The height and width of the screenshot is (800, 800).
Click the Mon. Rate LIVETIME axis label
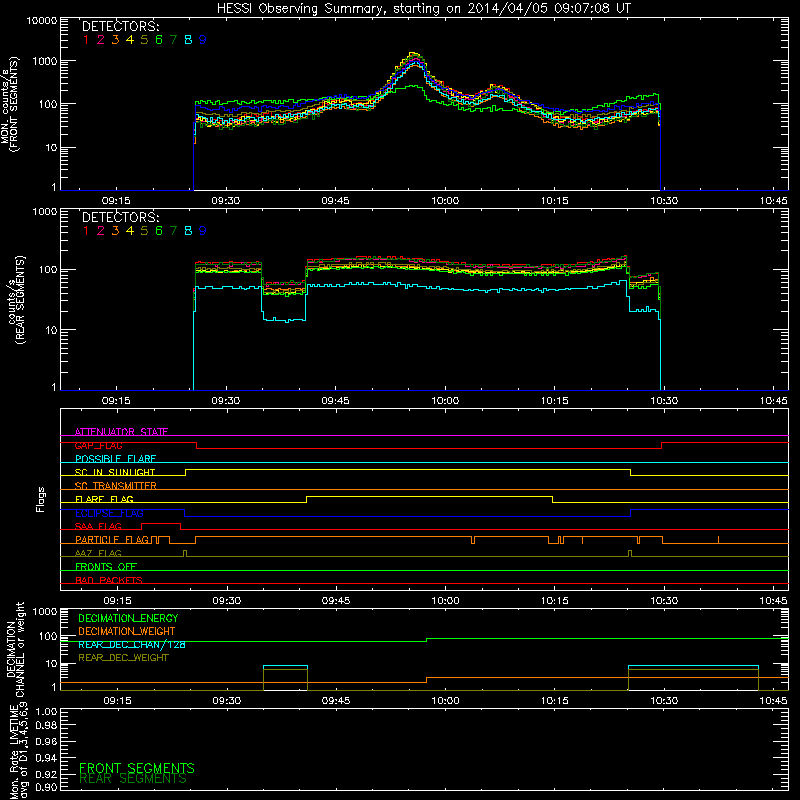(18, 751)
